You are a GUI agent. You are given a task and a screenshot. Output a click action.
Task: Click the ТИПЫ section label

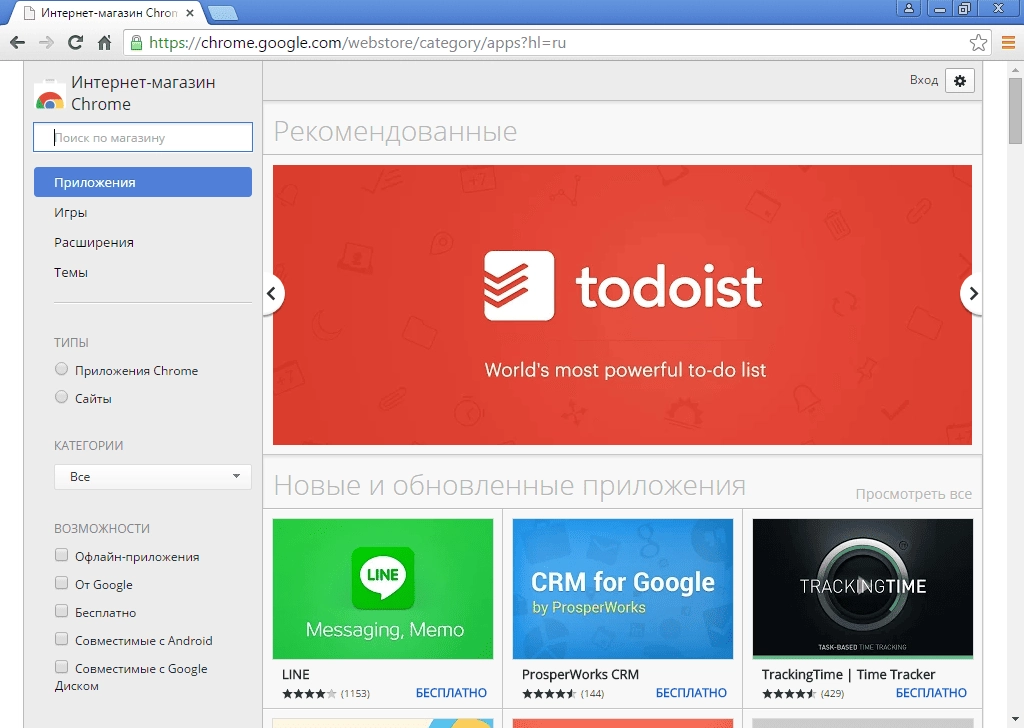[71, 343]
